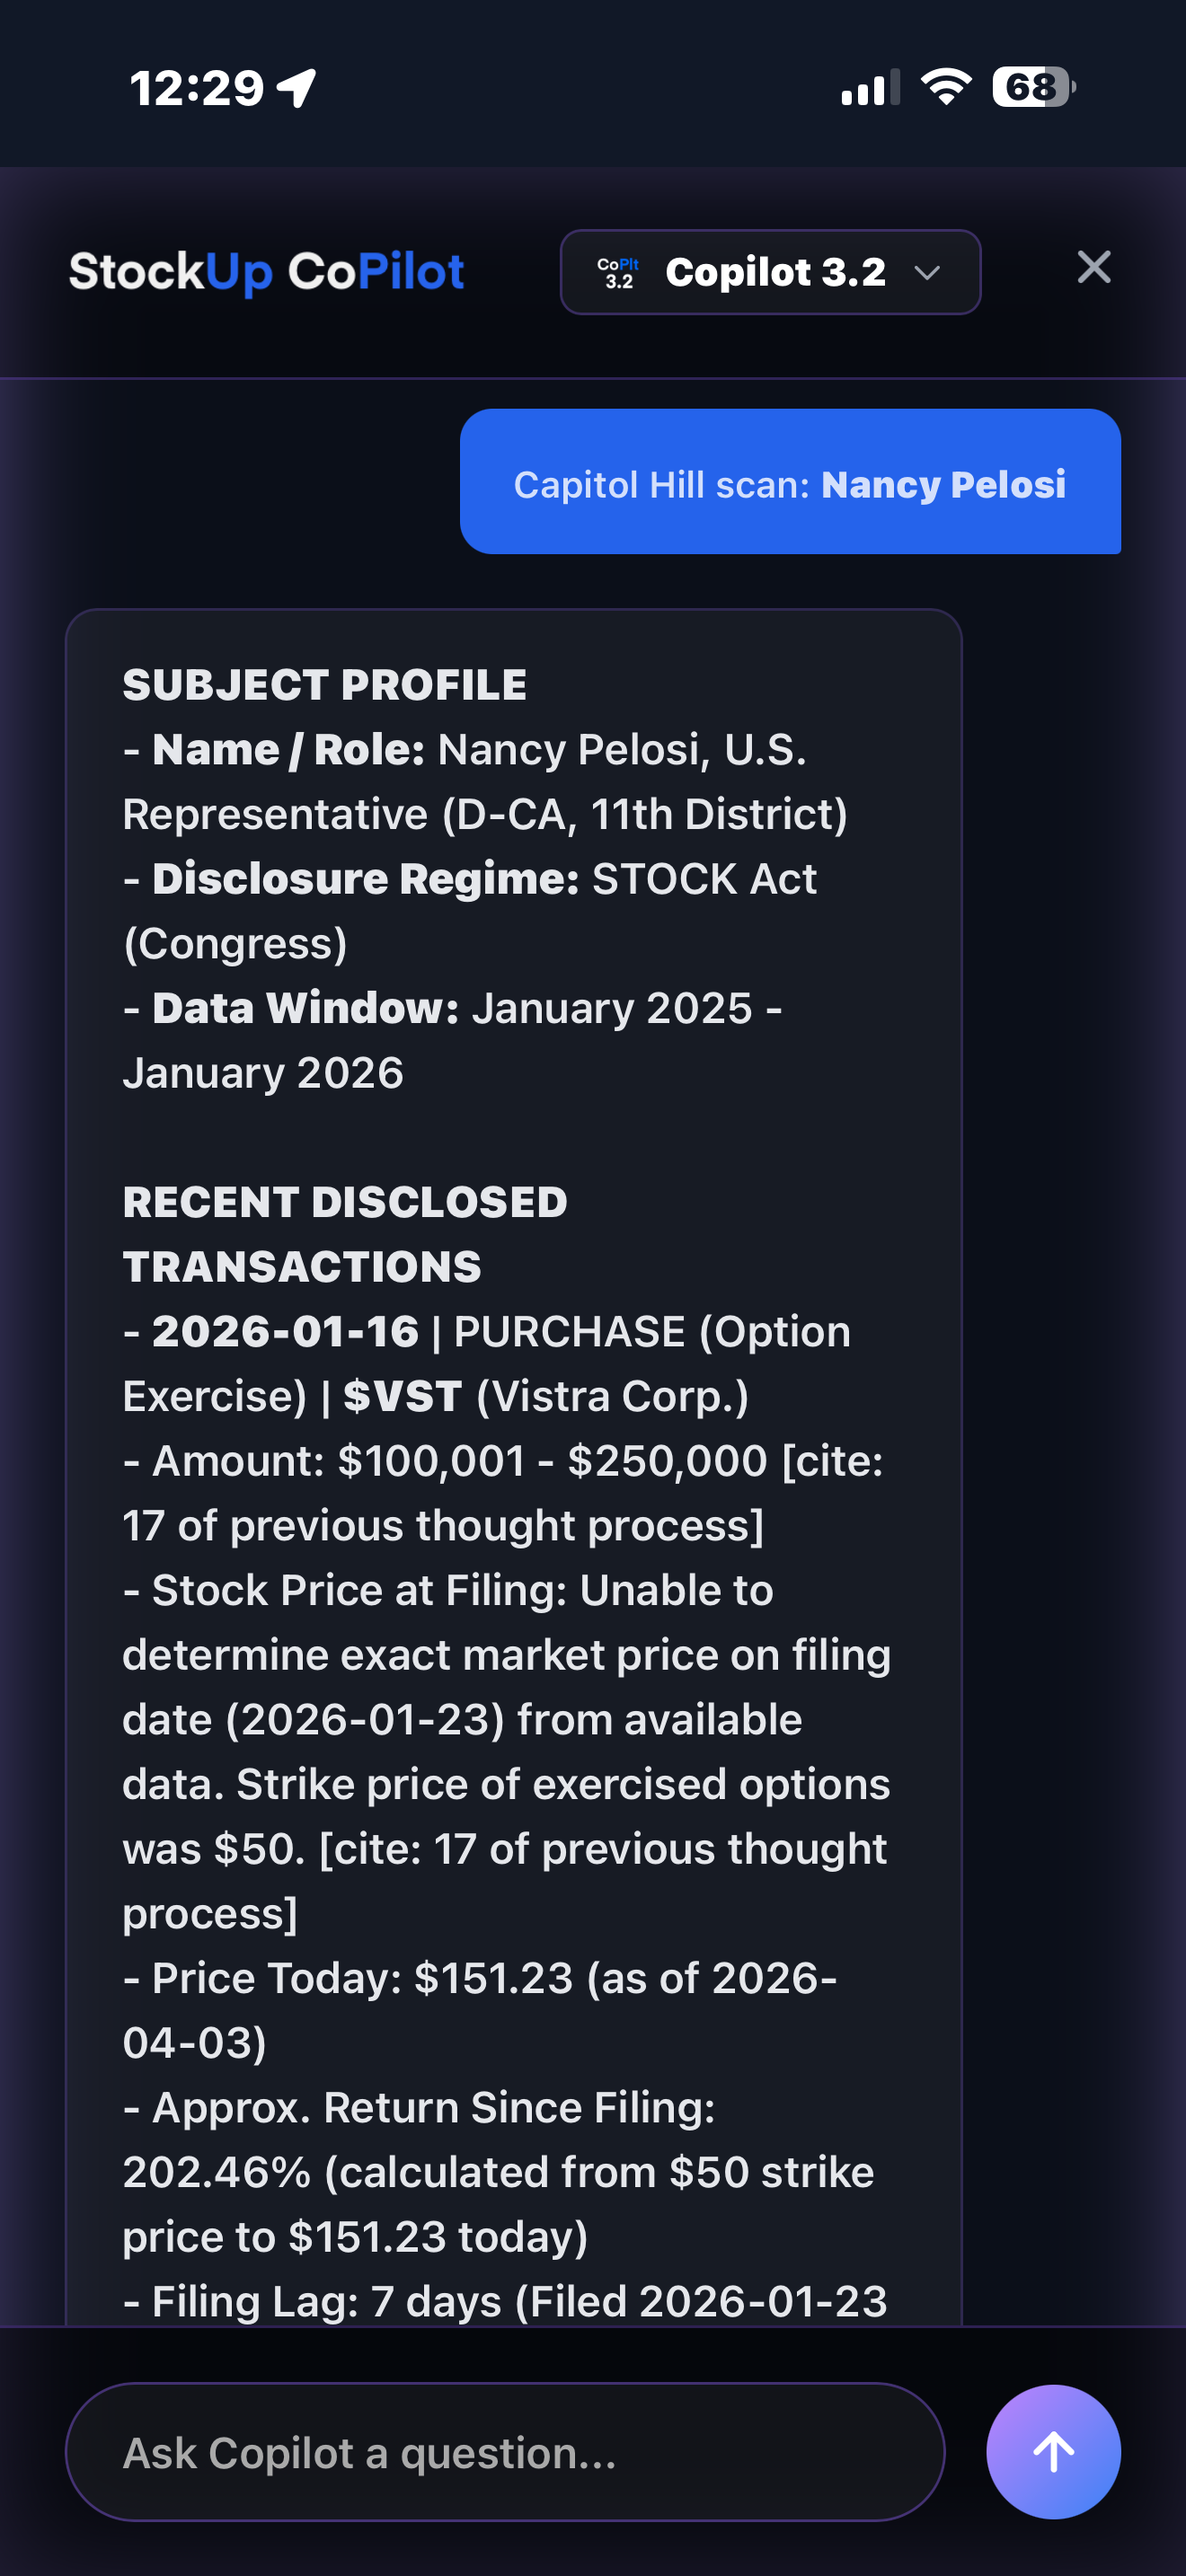Click the 2026-01-16 transaction date
Viewport: 1186px width, 2576px height.
[x=285, y=1331]
